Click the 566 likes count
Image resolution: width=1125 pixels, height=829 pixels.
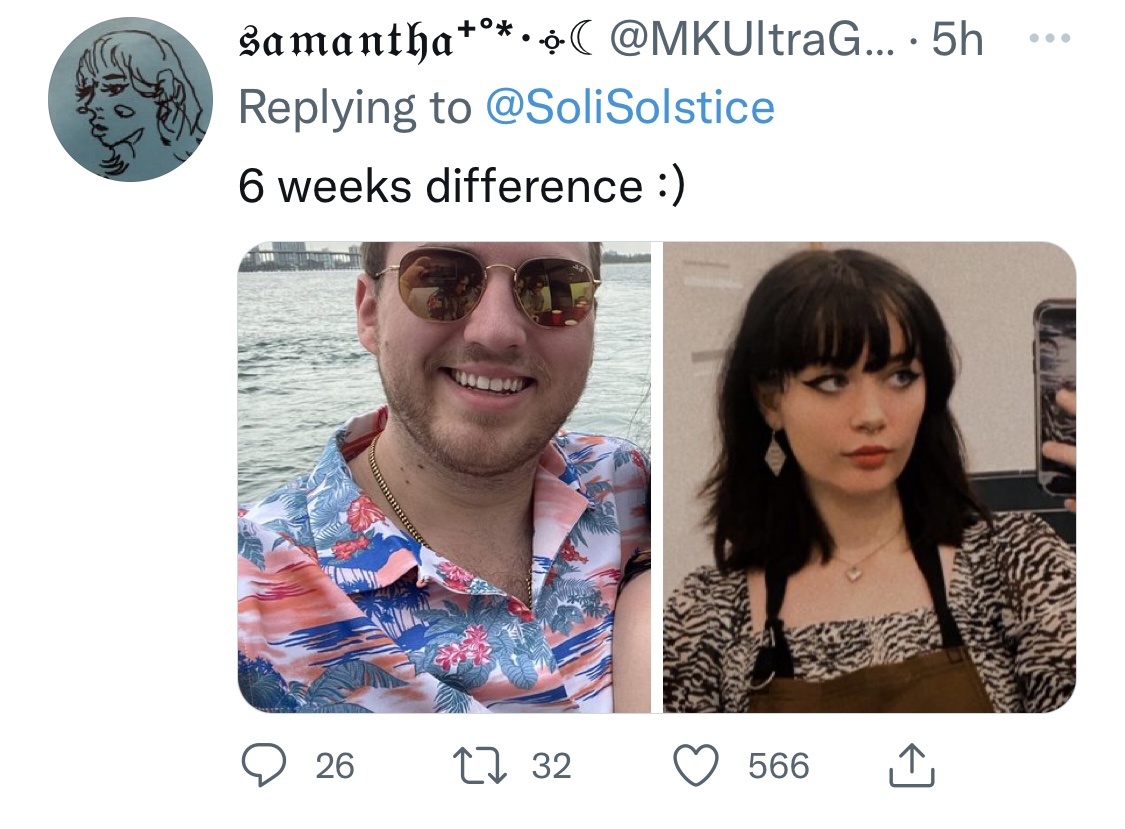[x=778, y=766]
